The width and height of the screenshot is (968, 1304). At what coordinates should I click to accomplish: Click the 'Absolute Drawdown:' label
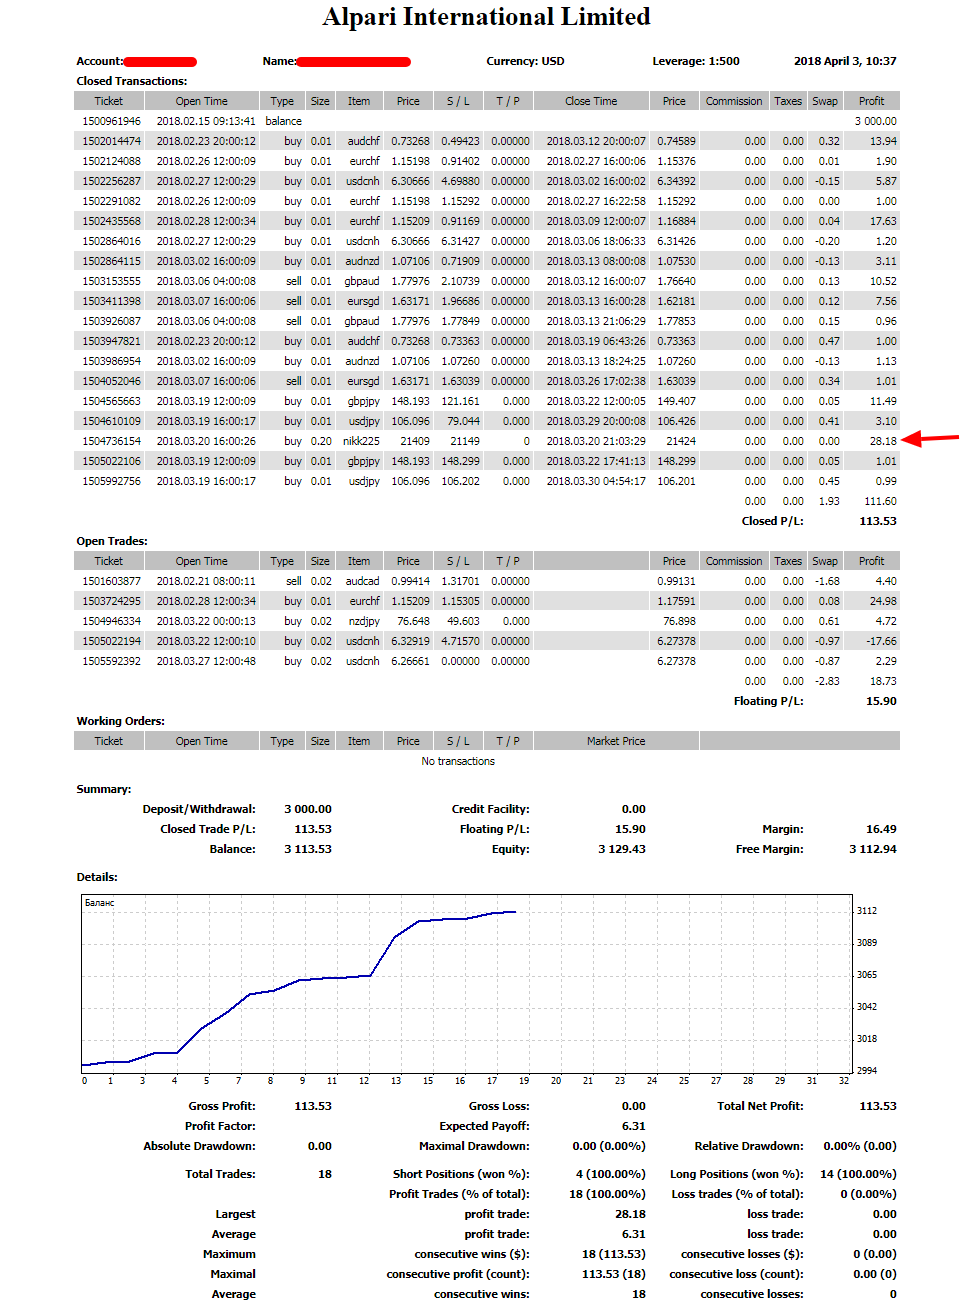point(199,1146)
